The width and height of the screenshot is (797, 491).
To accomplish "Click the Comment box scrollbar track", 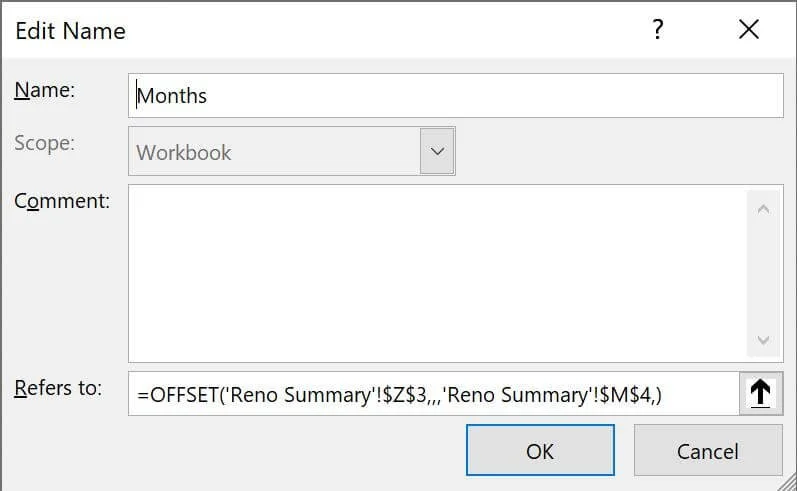I will click(x=763, y=274).
